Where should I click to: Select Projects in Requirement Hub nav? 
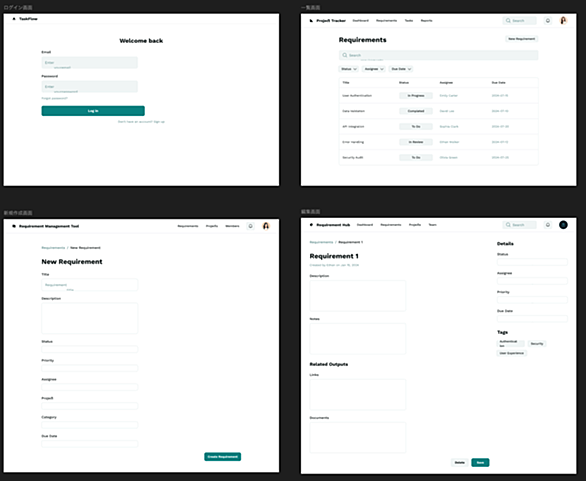(415, 225)
